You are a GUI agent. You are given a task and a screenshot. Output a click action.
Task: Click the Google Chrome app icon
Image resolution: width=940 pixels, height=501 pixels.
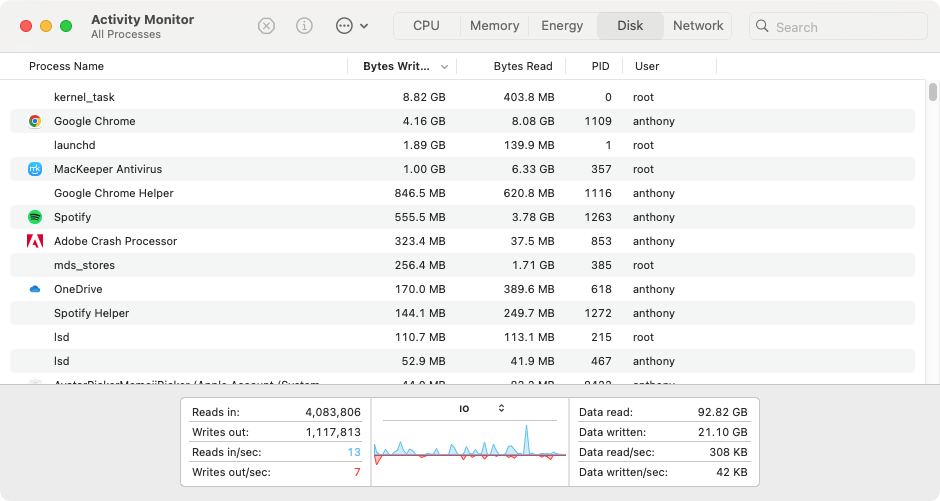tap(35, 121)
